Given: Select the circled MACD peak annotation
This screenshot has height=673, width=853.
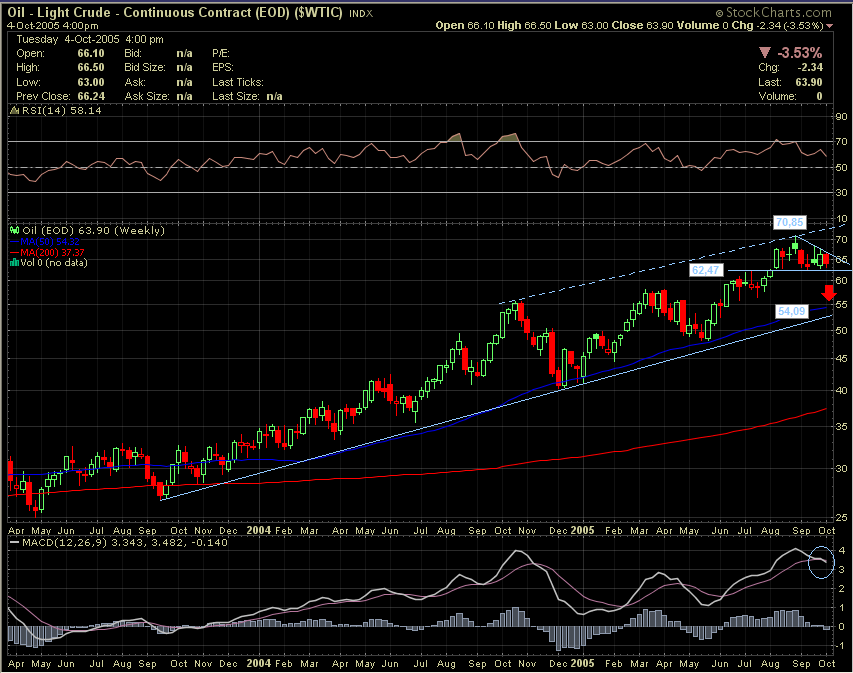Looking at the screenshot, I should (820, 563).
